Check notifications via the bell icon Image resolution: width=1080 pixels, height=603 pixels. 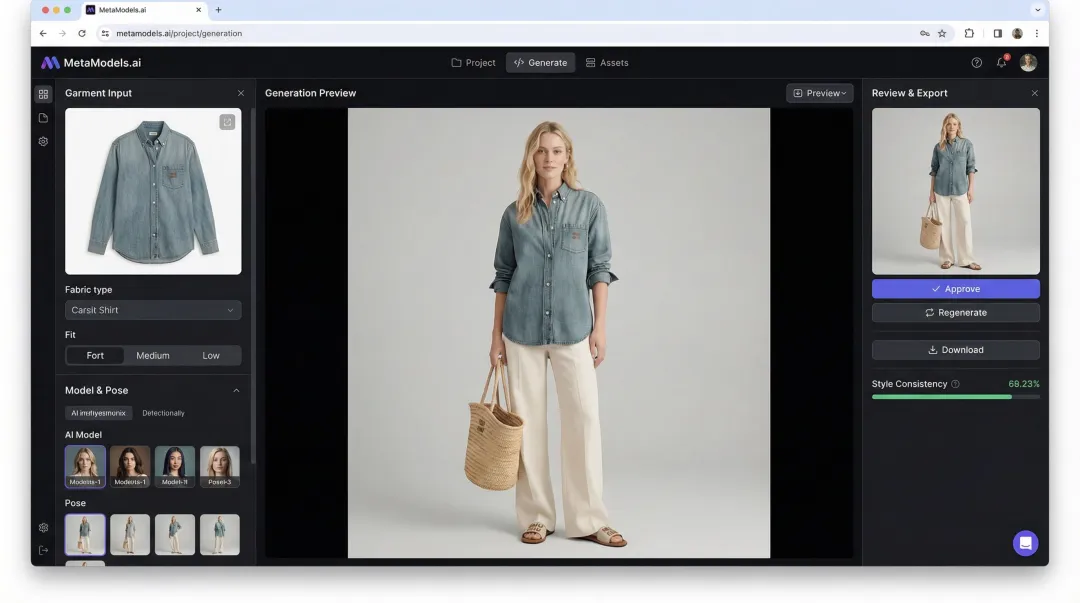click(1001, 62)
